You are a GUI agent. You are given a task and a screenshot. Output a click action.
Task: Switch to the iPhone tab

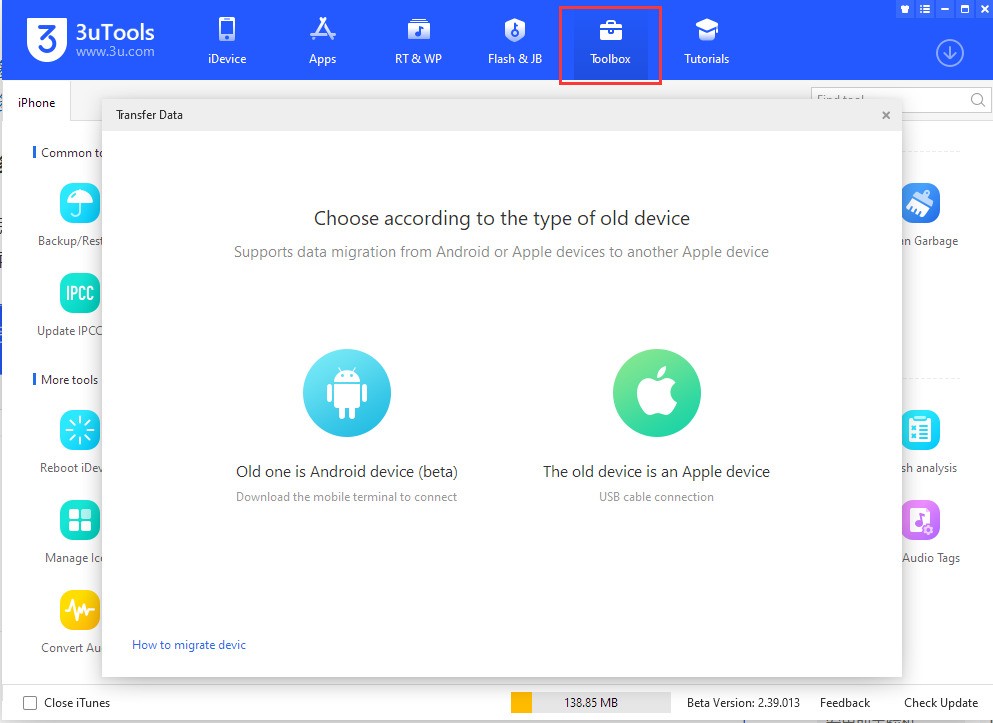coord(36,102)
